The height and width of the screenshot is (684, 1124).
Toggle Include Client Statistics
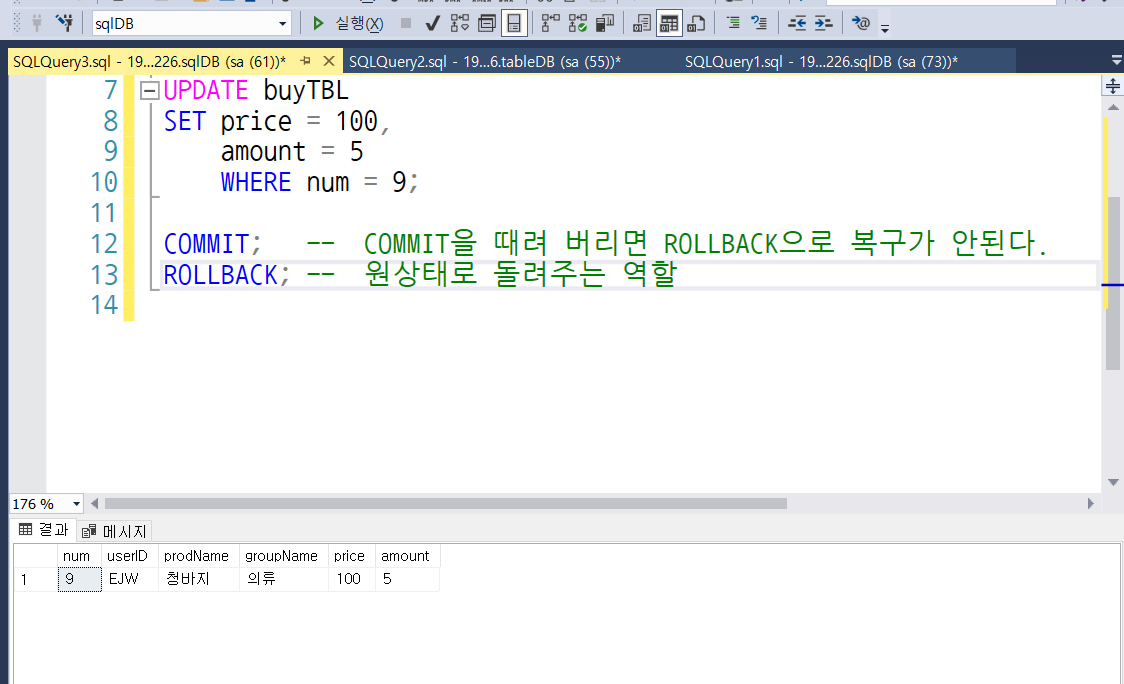[x=605, y=24]
